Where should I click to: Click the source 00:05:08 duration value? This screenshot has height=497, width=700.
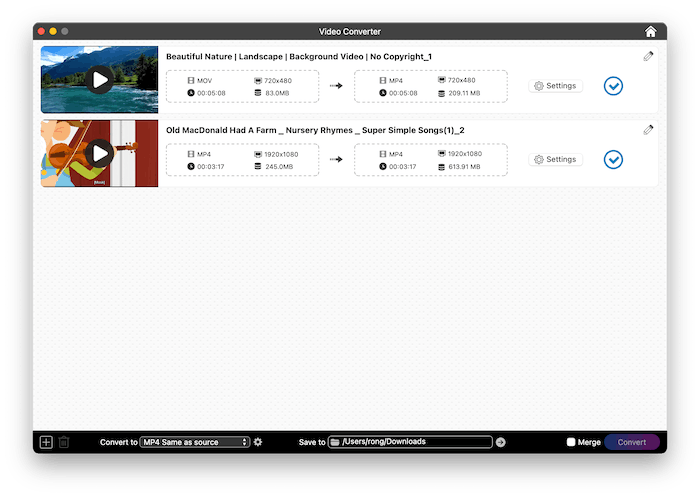pyautogui.click(x=211, y=93)
